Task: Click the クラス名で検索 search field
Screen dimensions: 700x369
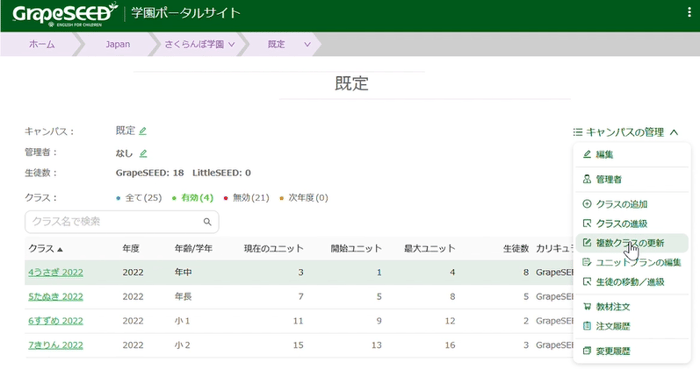Action: coord(122,222)
